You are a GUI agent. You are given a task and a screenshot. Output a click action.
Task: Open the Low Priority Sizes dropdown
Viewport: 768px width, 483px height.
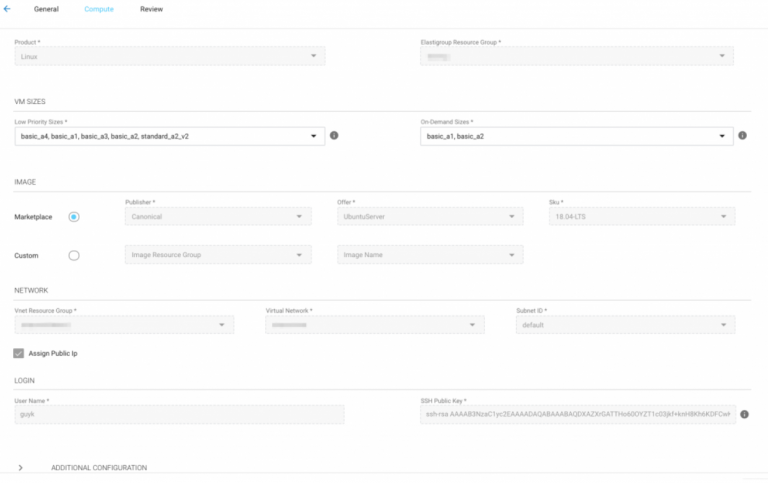click(170, 136)
